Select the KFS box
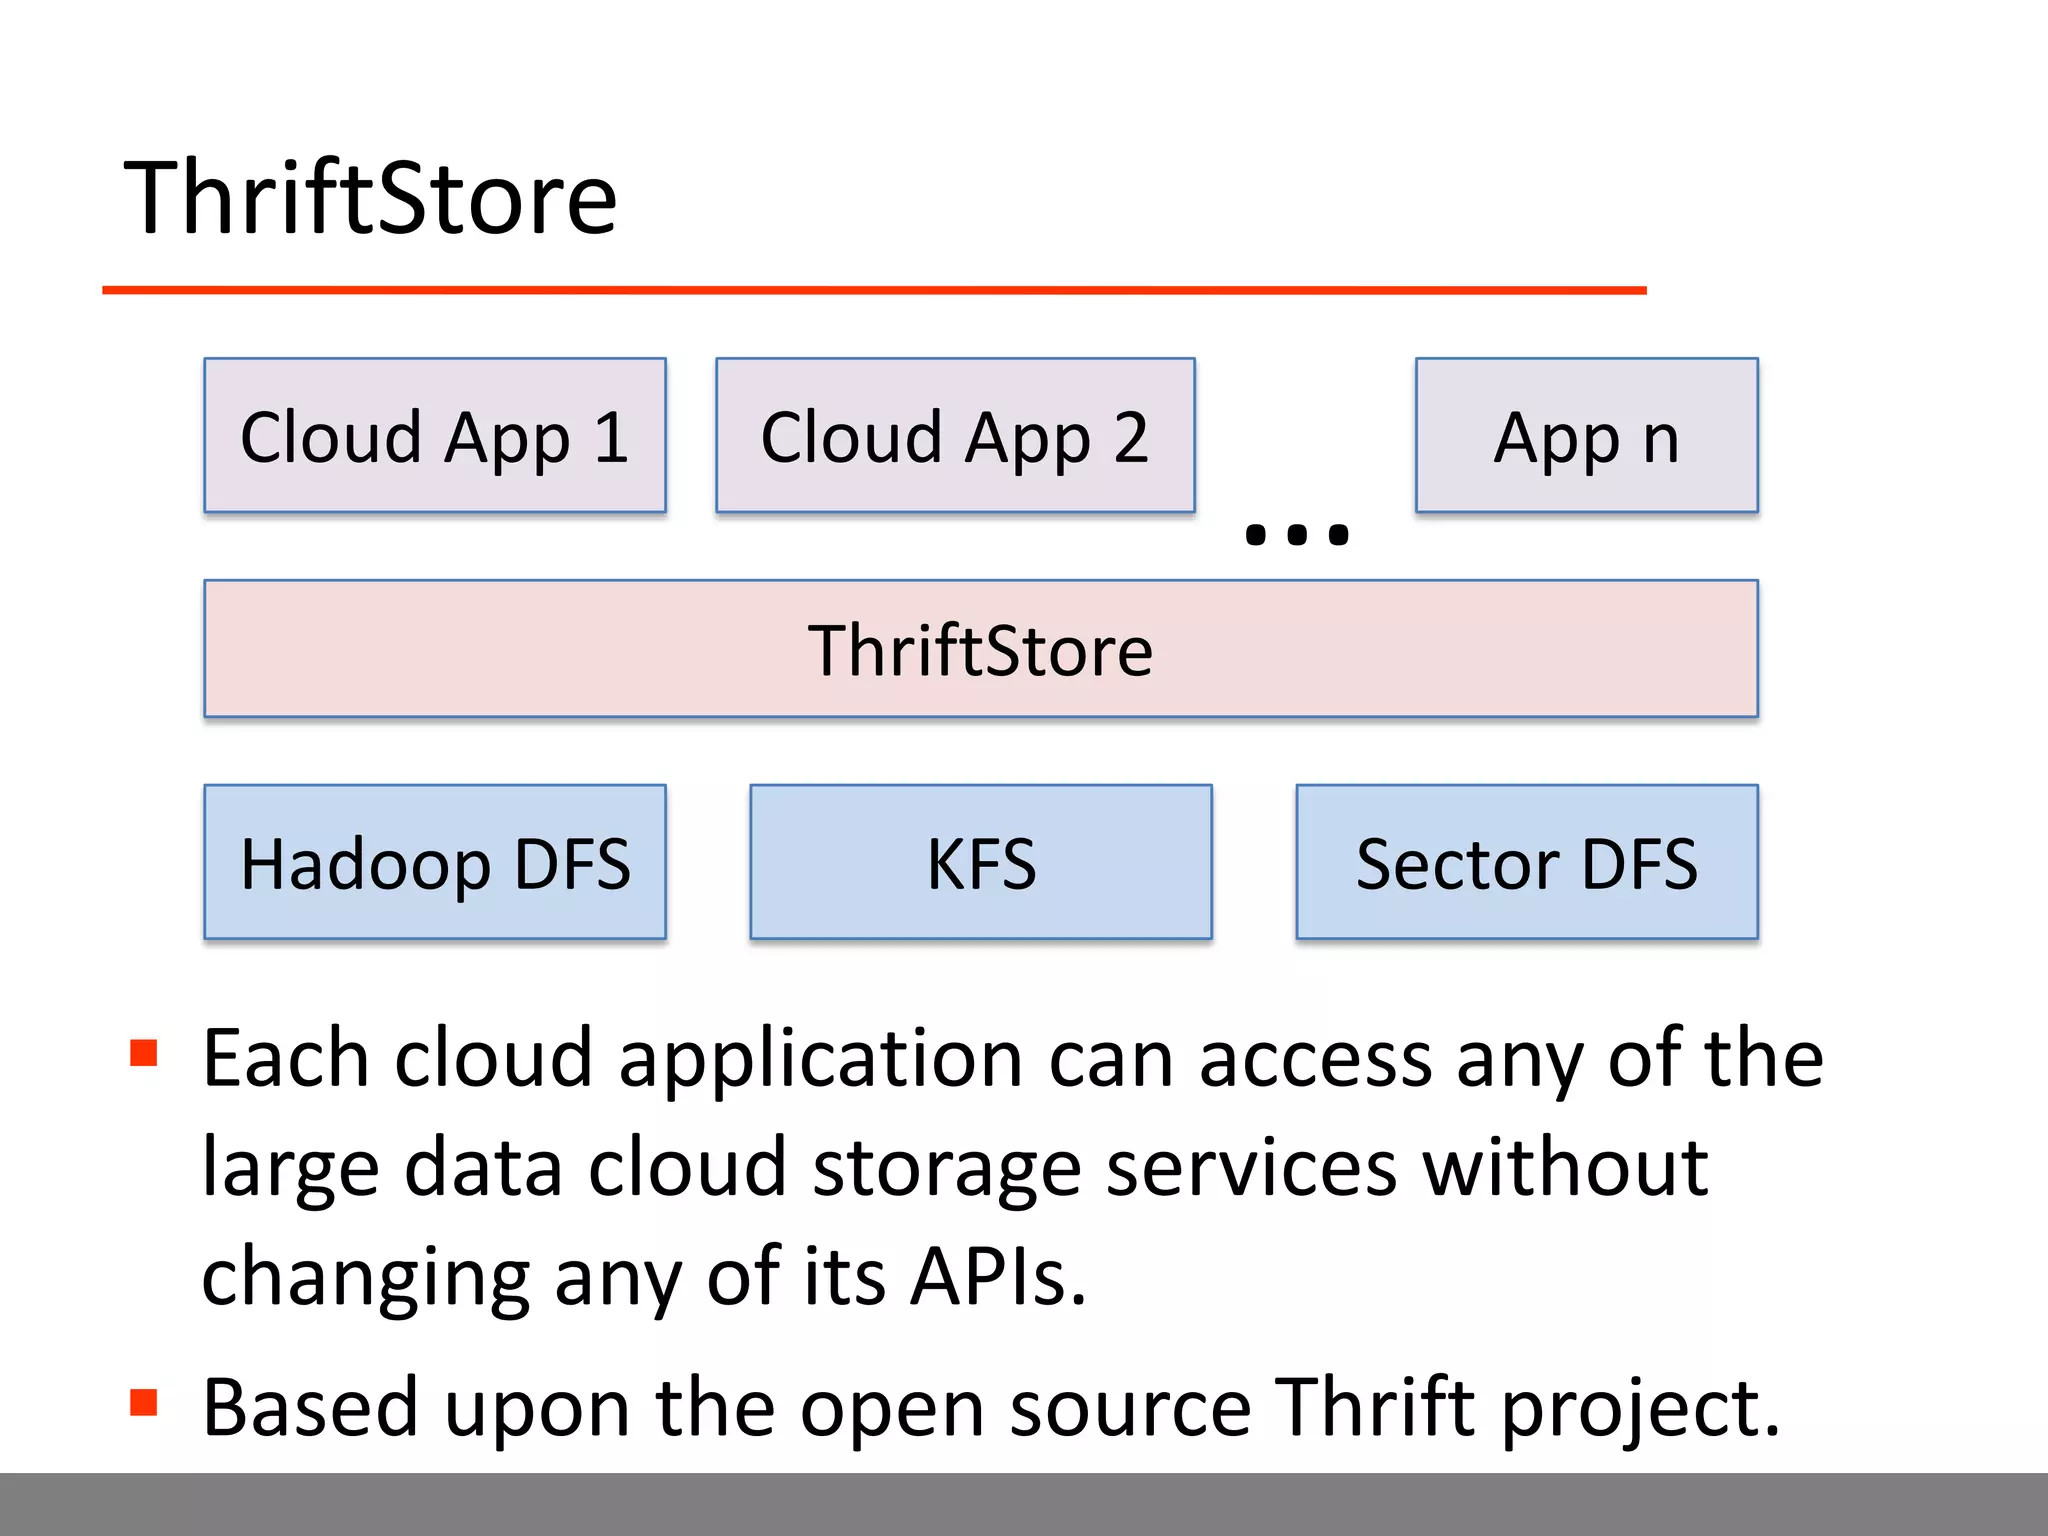2048x1536 pixels. click(981, 862)
